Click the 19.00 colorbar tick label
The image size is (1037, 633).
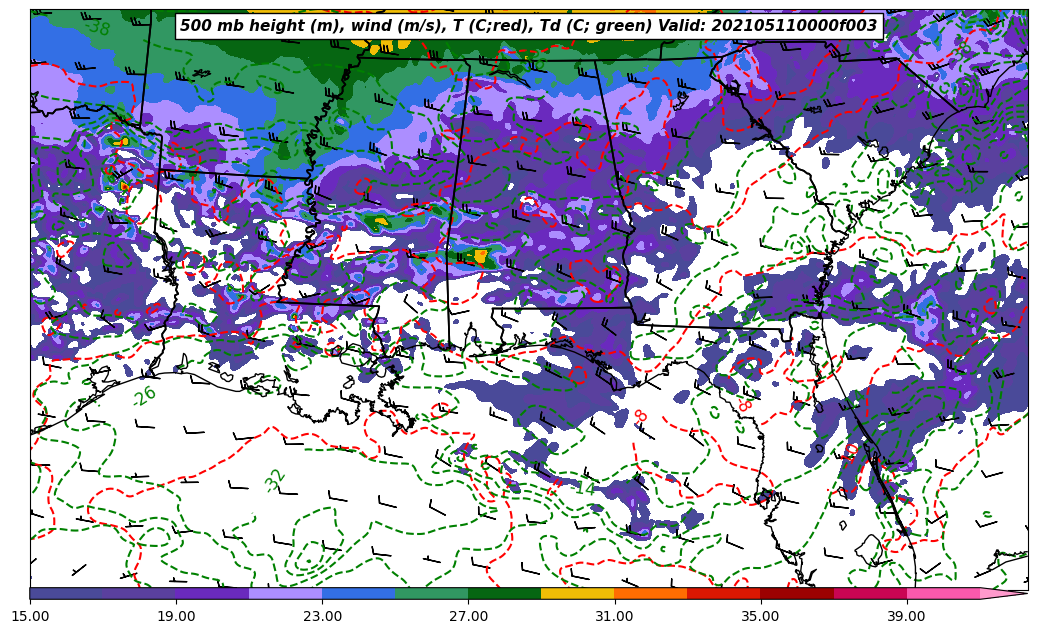tap(176, 616)
